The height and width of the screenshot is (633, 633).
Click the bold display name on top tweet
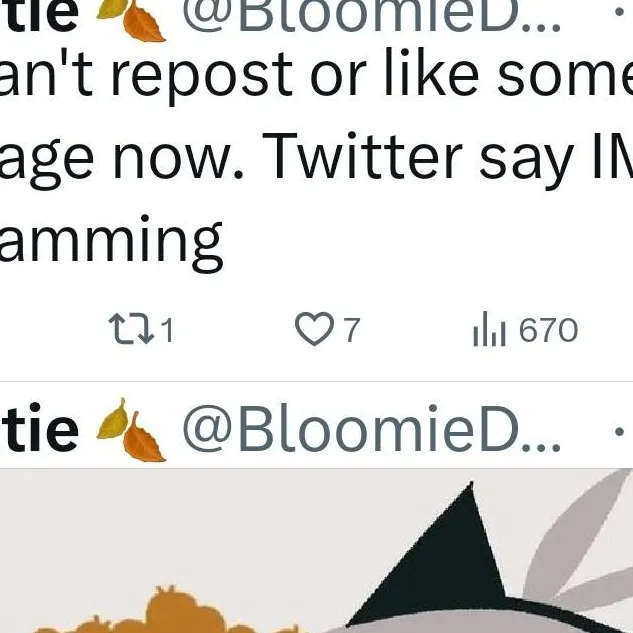(x=39, y=15)
